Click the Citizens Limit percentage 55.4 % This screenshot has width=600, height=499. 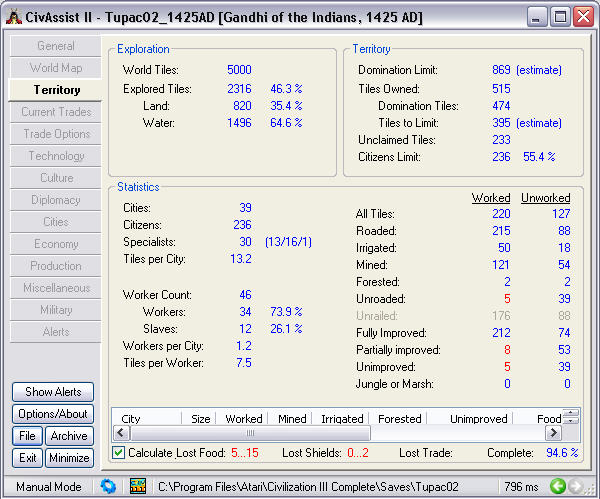tap(539, 157)
